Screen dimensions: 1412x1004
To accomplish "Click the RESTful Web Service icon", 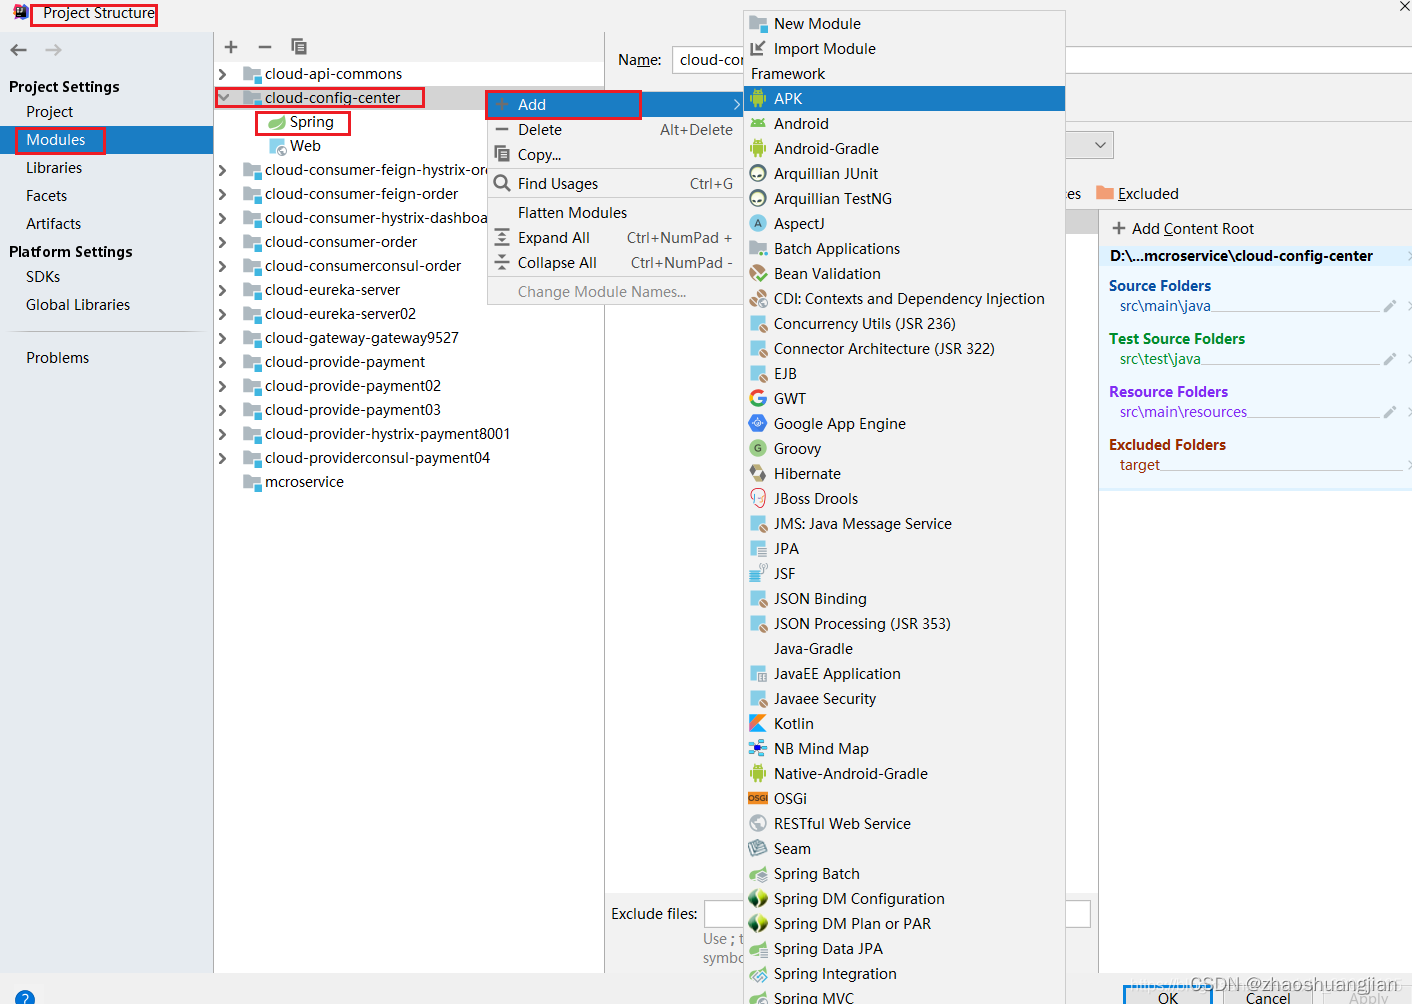I will (x=758, y=823).
